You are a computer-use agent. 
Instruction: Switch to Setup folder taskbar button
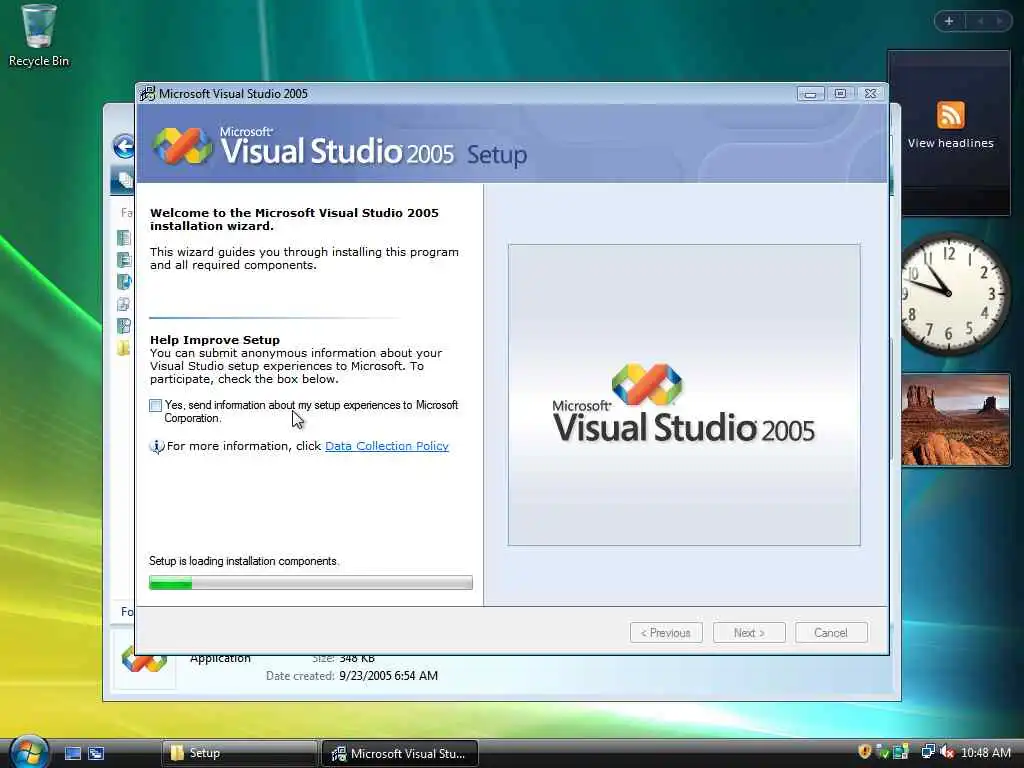pyautogui.click(x=239, y=753)
